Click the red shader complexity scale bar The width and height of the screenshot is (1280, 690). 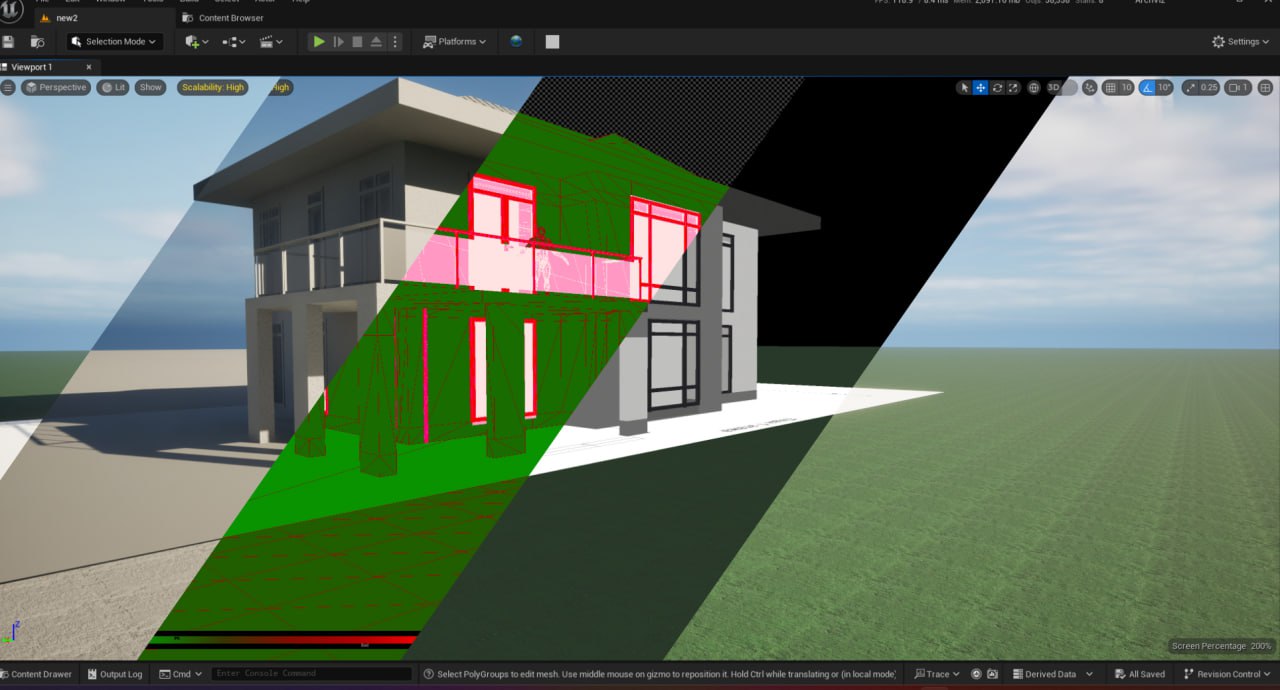(x=282, y=640)
